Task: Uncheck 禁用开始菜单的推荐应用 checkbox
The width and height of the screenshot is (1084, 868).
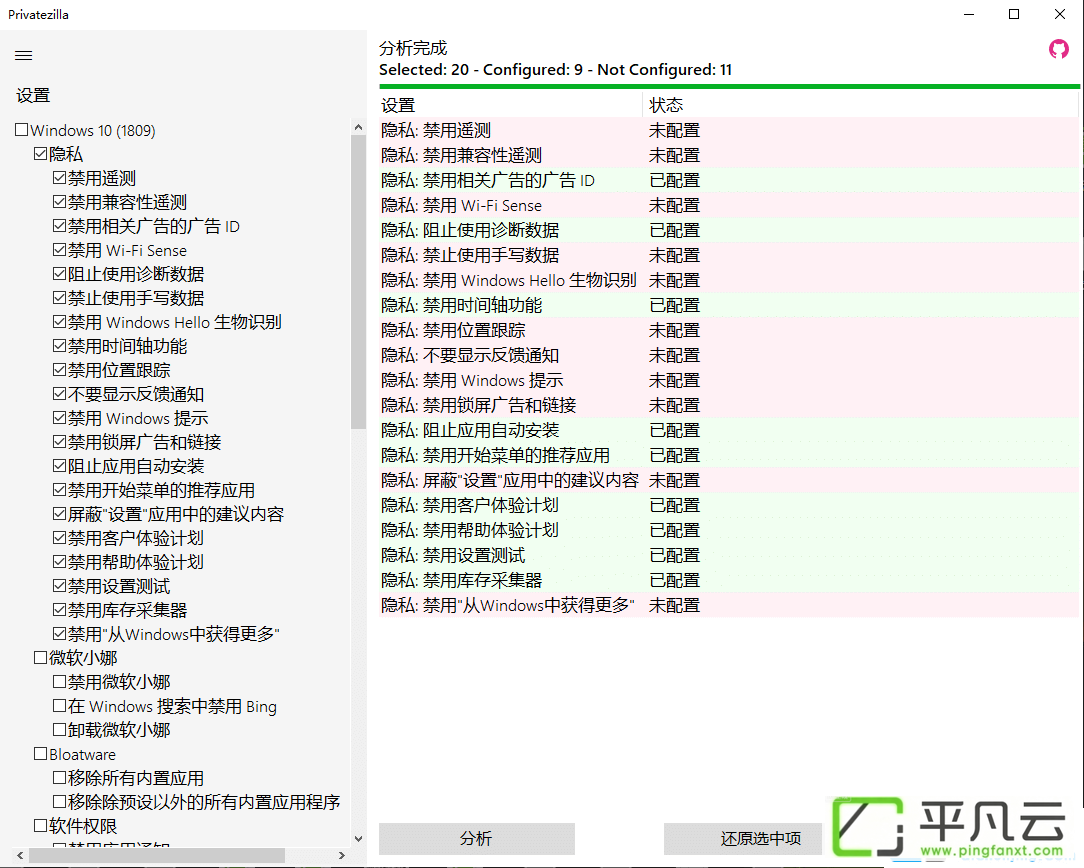Action: (59, 490)
